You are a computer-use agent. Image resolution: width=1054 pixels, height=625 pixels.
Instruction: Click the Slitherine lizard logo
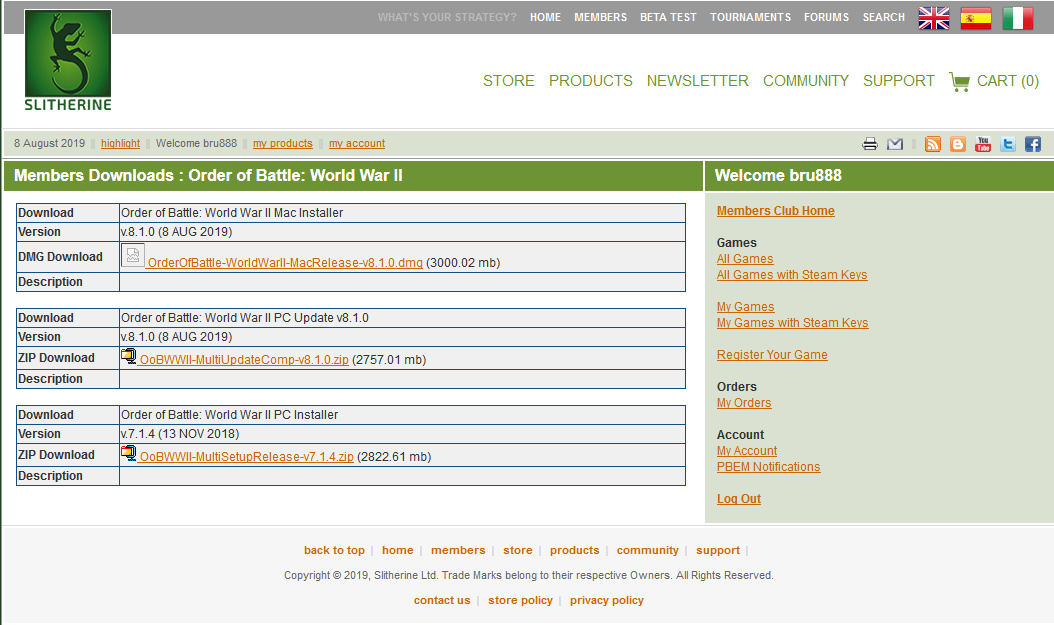click(68, 60)
